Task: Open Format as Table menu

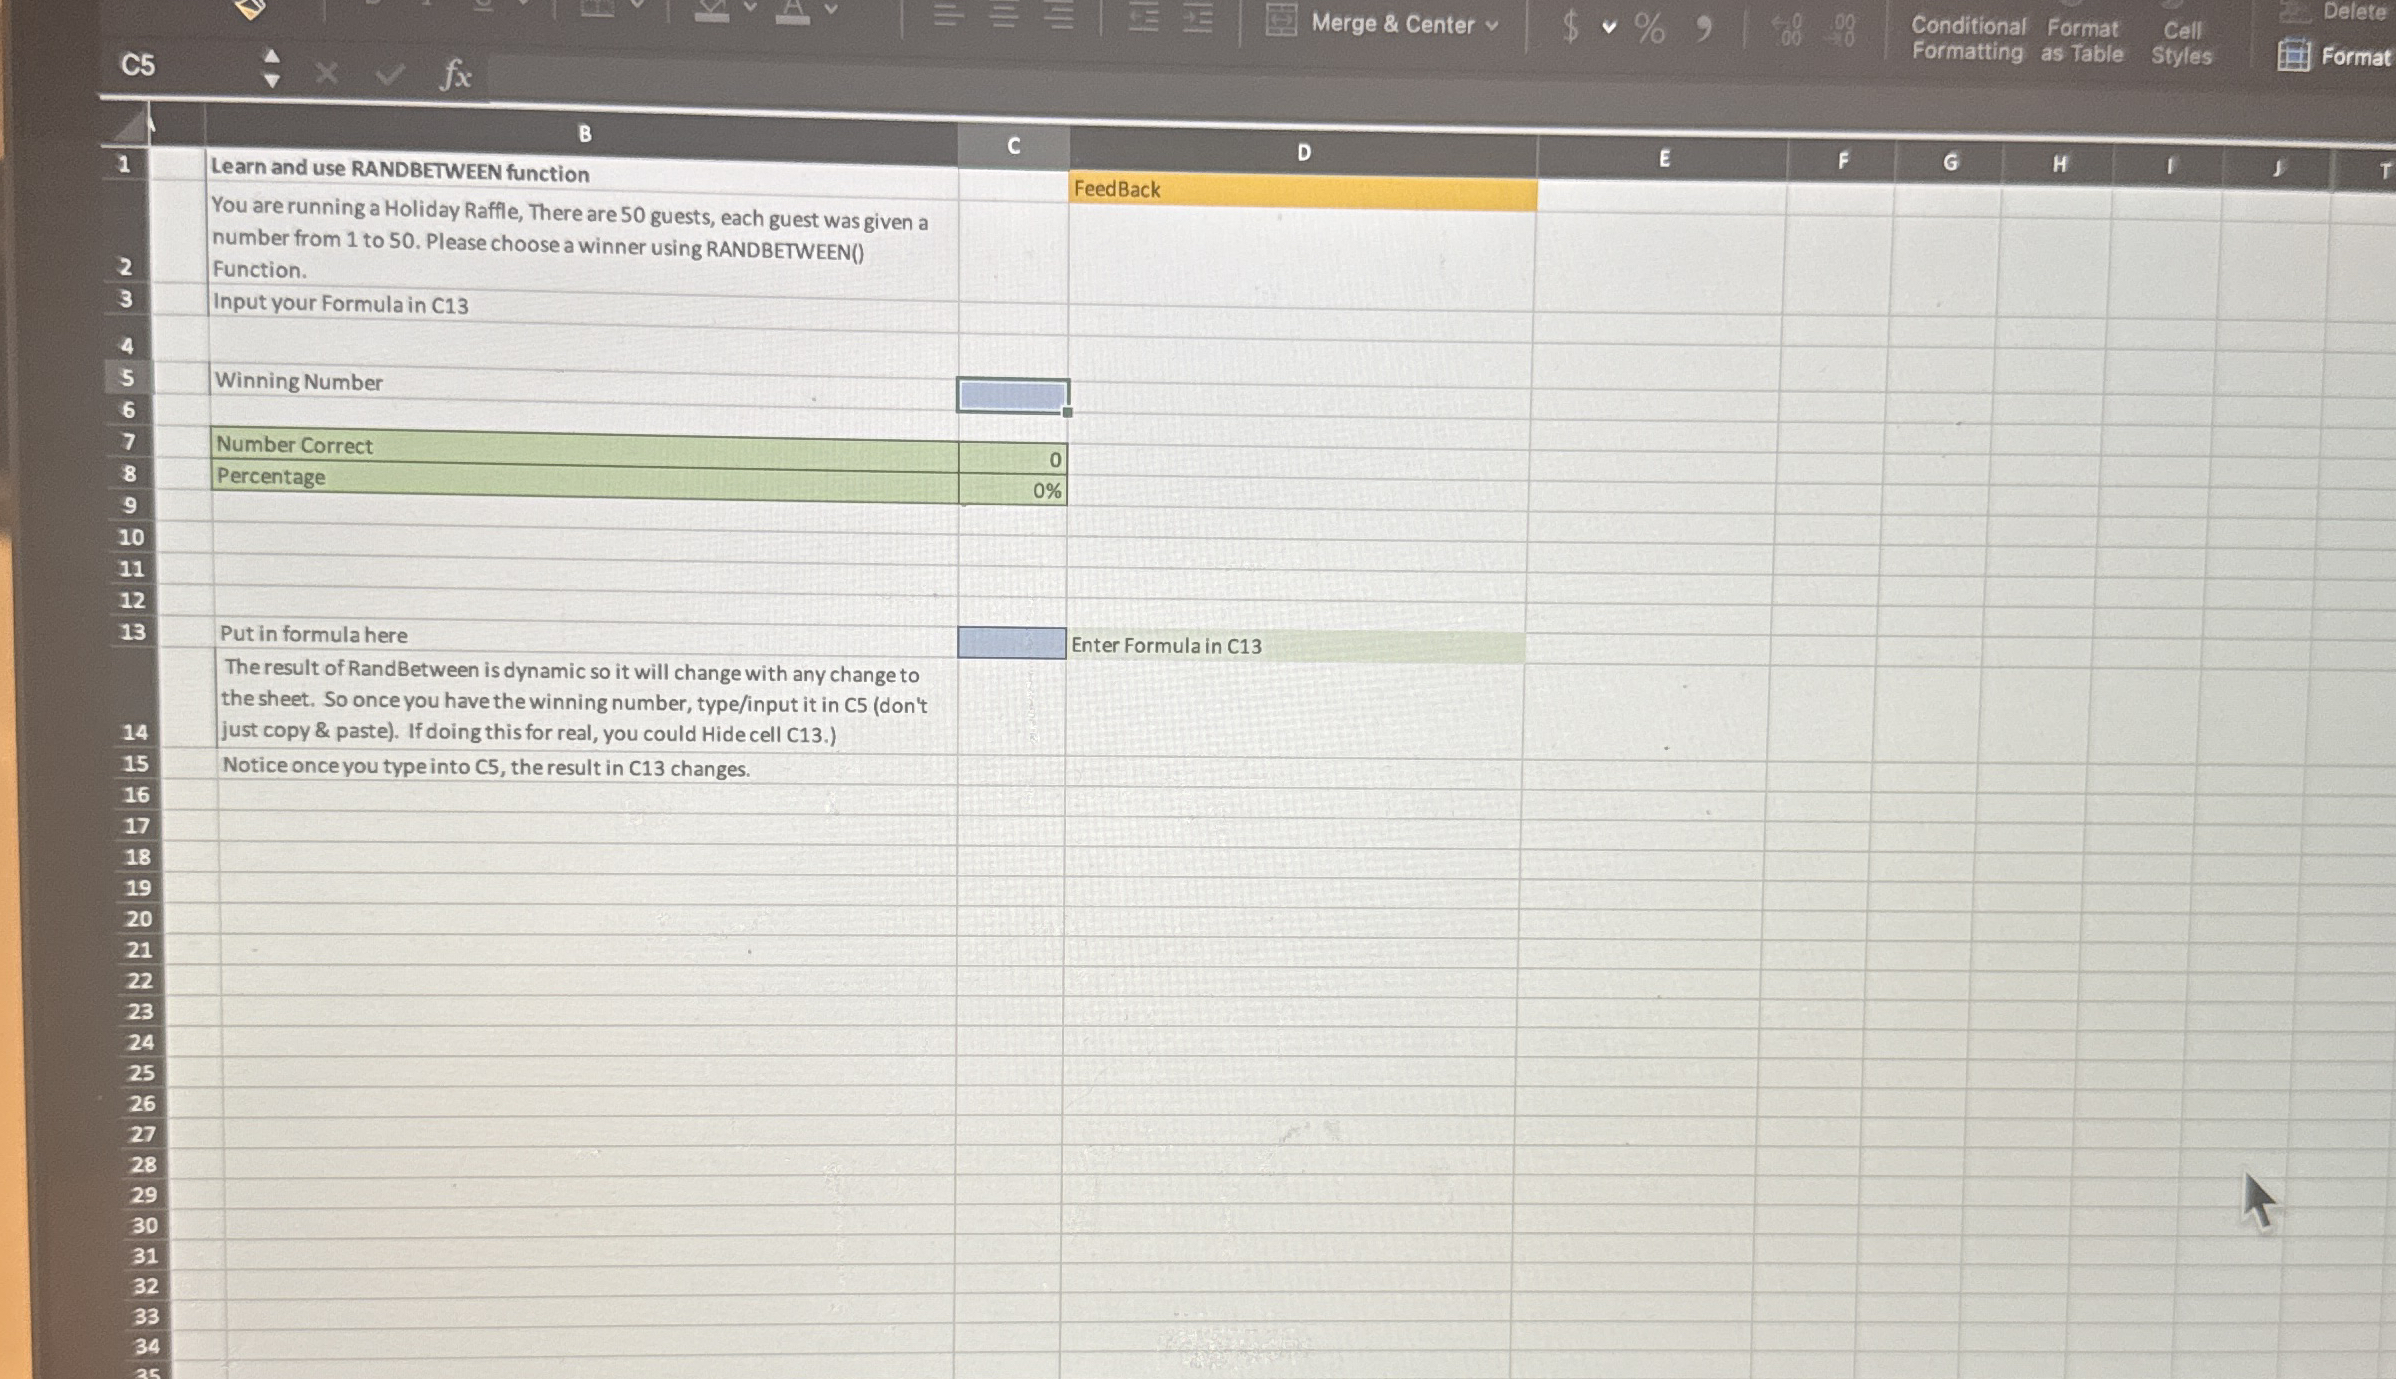Action: click(x=2082, y=41)
